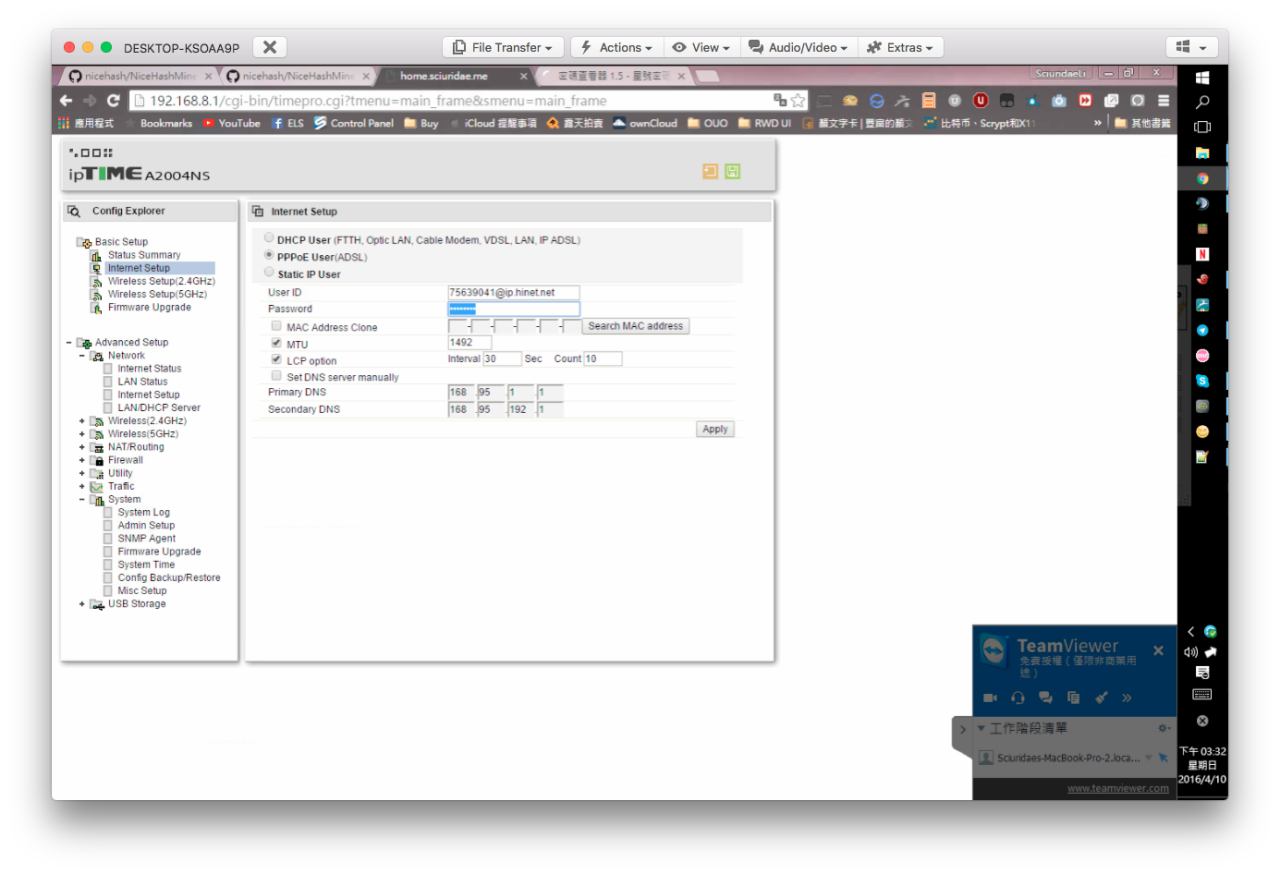Expand the Wireless(5GHz) advanced node

pyautogui.click(x=82, y=434)
